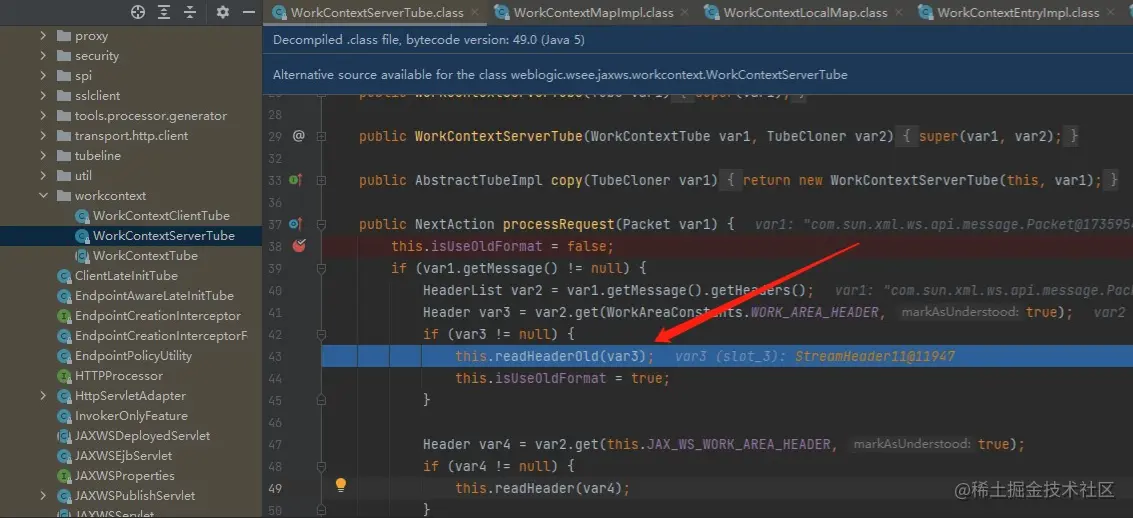
Task: Click the interface icon beside EndpointCreationInterceptor
Action: [64, 316]
